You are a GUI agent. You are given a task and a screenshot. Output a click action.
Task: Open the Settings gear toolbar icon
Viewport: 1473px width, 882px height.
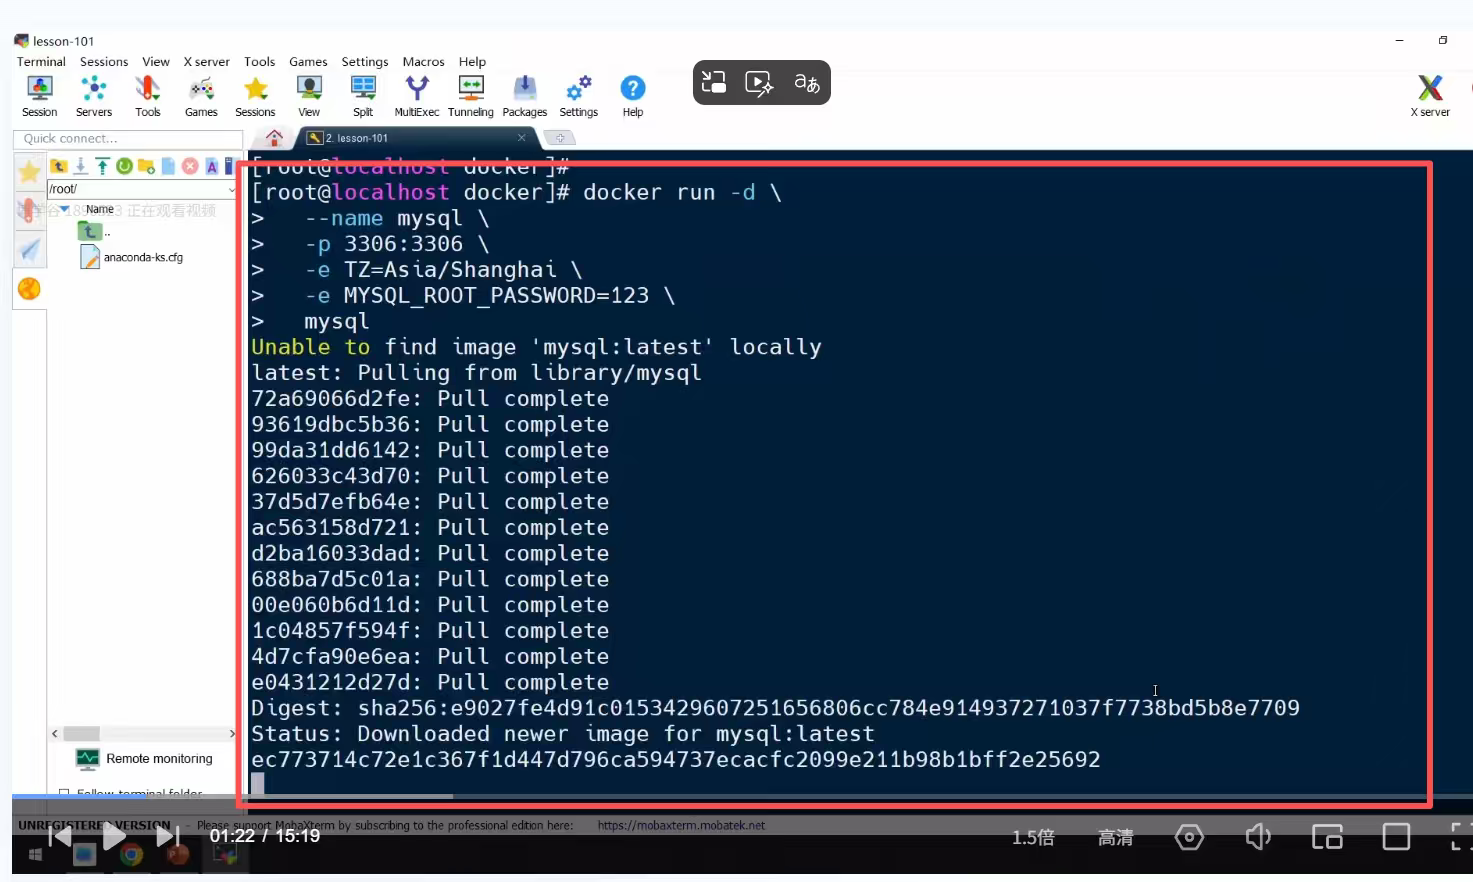point(579,97)
